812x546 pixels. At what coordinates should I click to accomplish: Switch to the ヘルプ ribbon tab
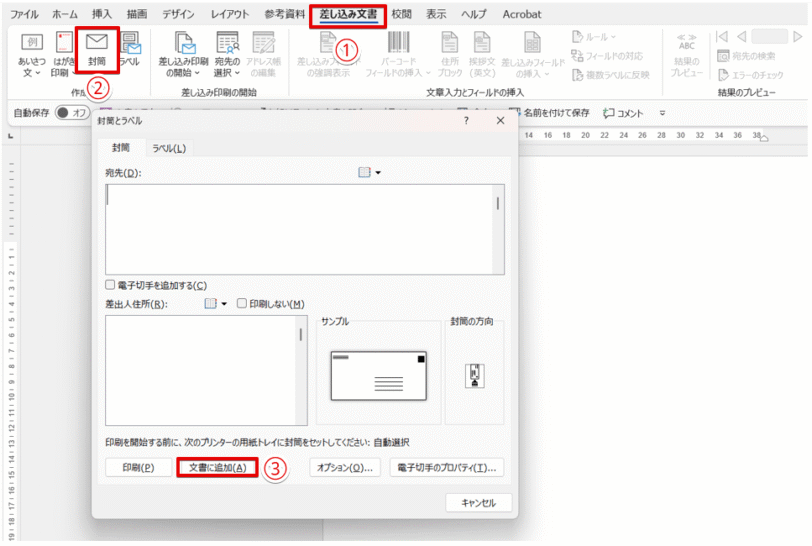tap(474, 14)
